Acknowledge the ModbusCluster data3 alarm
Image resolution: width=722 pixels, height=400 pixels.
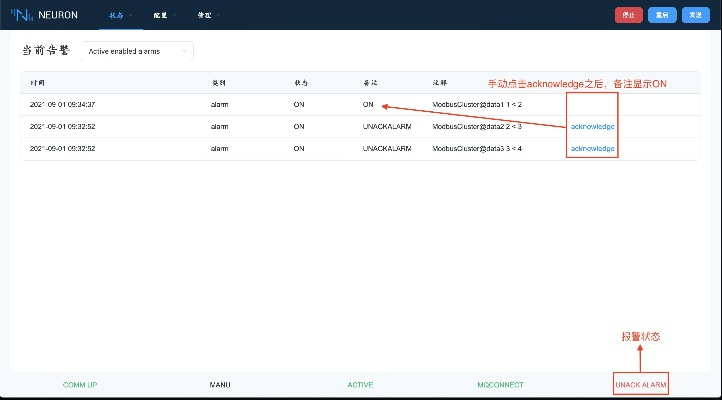click(x=592, y=148)
